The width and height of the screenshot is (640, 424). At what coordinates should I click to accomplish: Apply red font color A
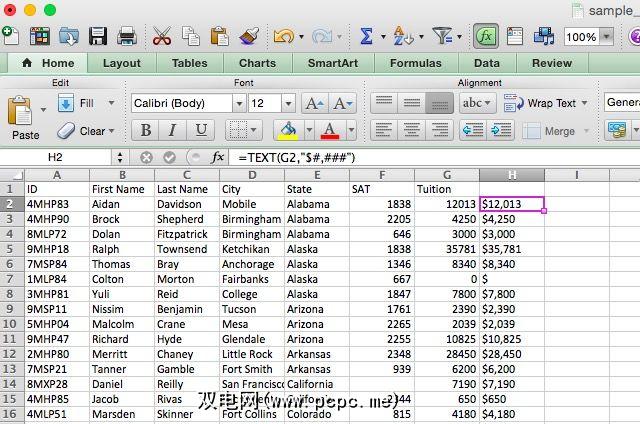coord(330,131)
